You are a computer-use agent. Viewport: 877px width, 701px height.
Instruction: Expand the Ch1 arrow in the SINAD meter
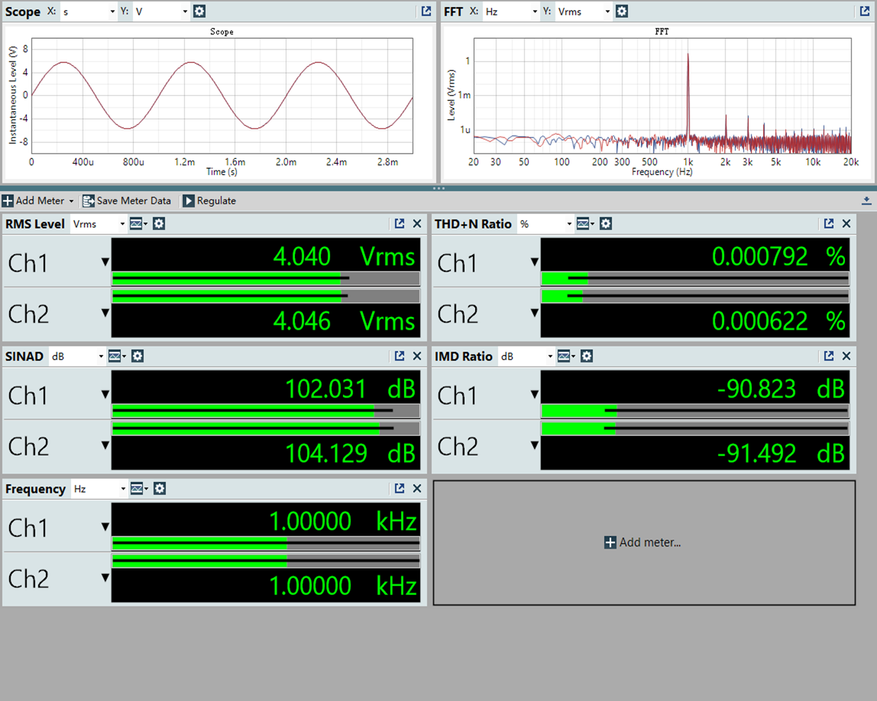pos(105,395)
